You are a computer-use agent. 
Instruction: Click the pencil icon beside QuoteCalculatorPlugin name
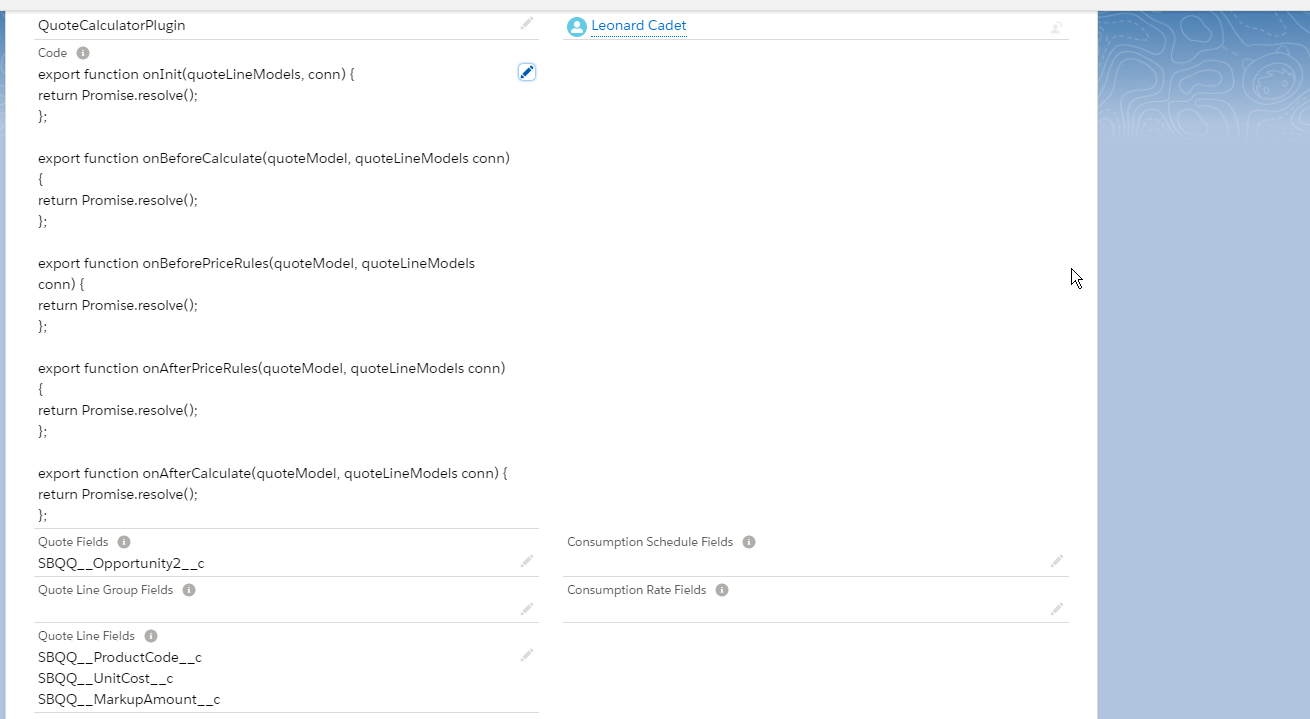click(527, 24)
